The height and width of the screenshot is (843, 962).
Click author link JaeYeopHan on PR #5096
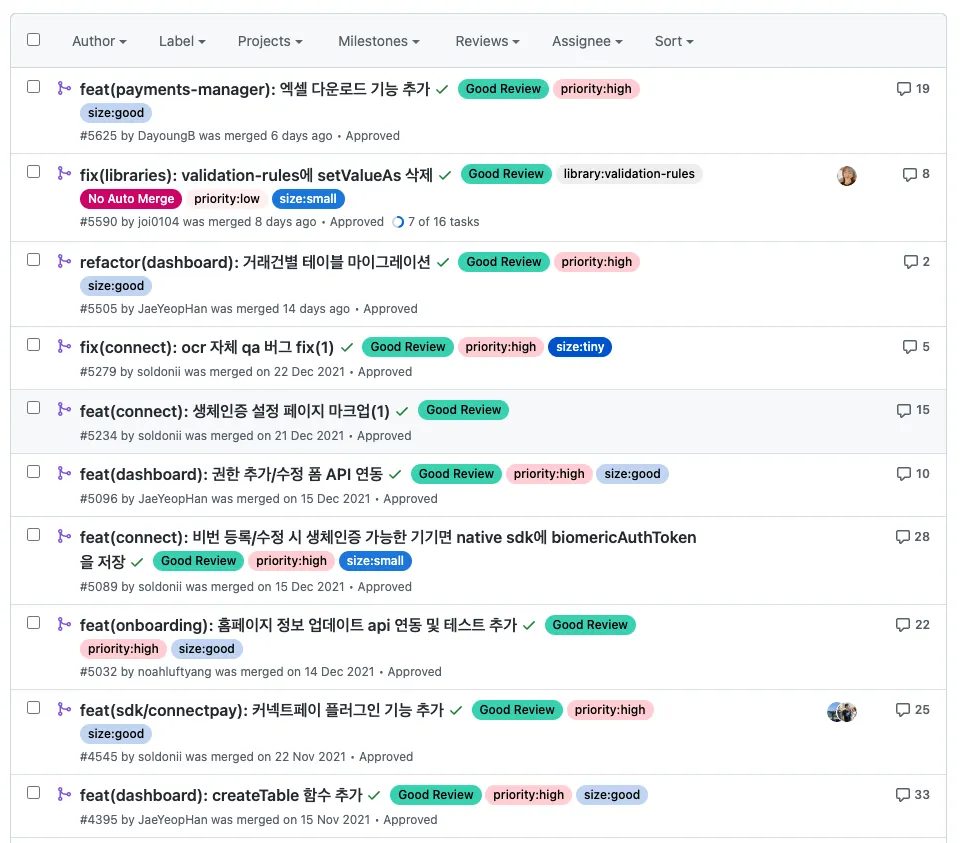point(173,499)
